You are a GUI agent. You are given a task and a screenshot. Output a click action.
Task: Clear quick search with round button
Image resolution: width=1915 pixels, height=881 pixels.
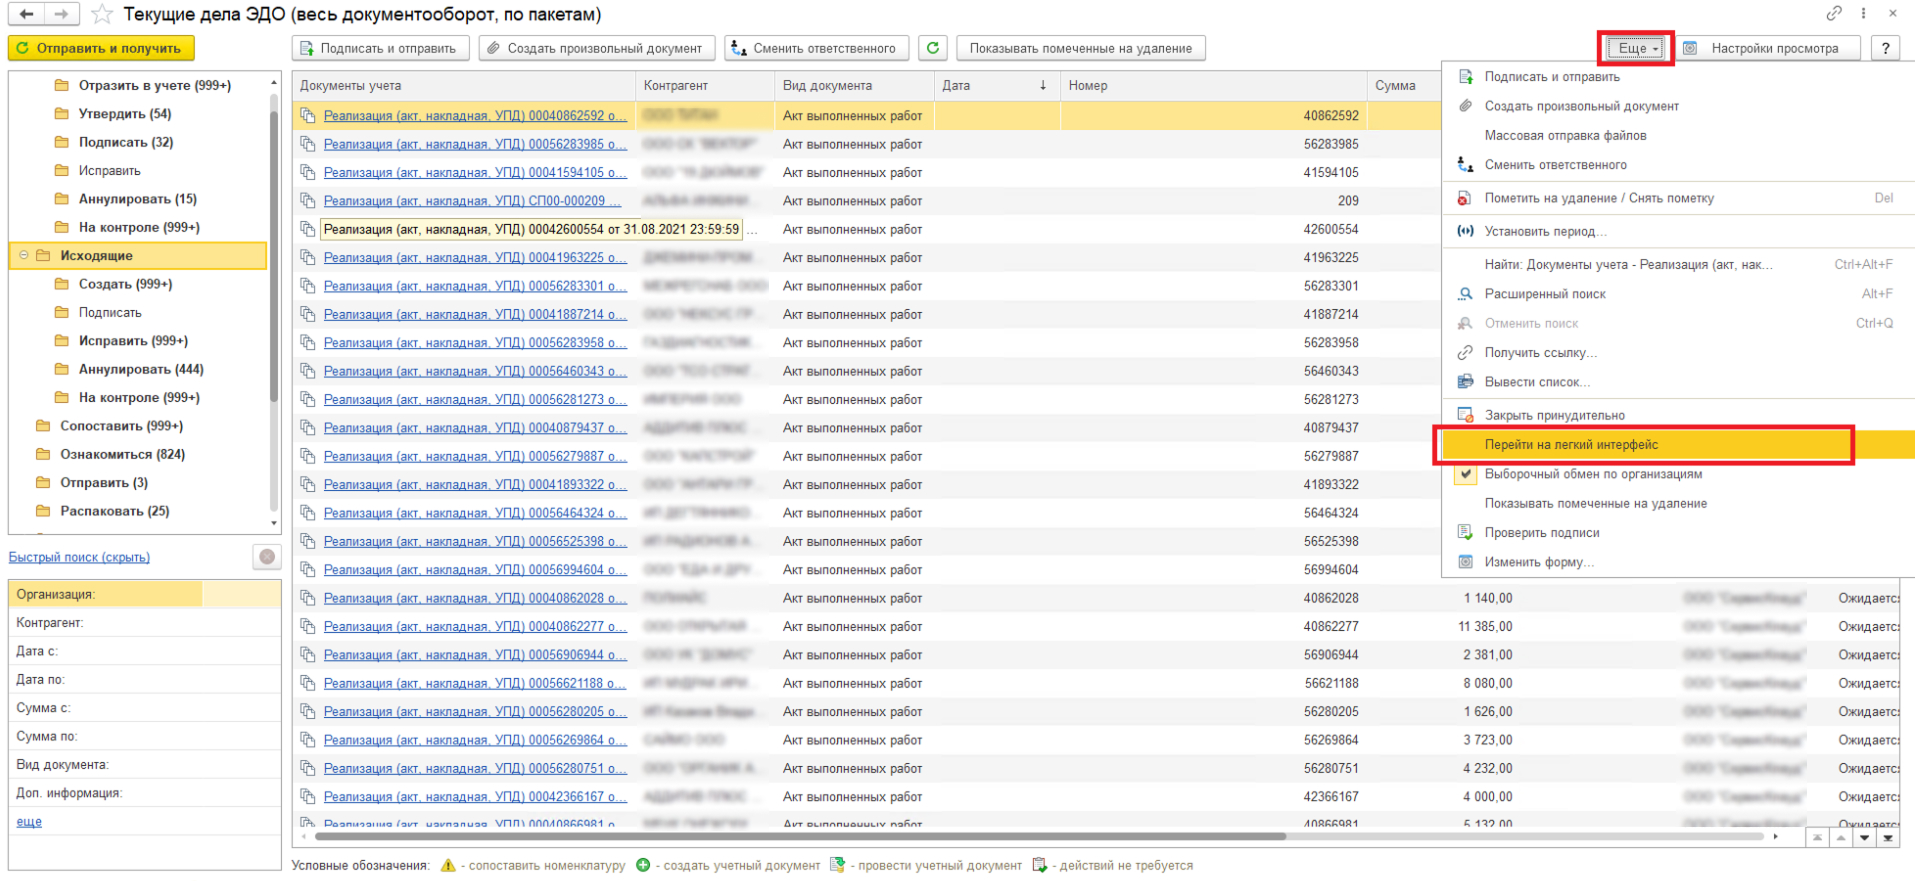point(267,557)
